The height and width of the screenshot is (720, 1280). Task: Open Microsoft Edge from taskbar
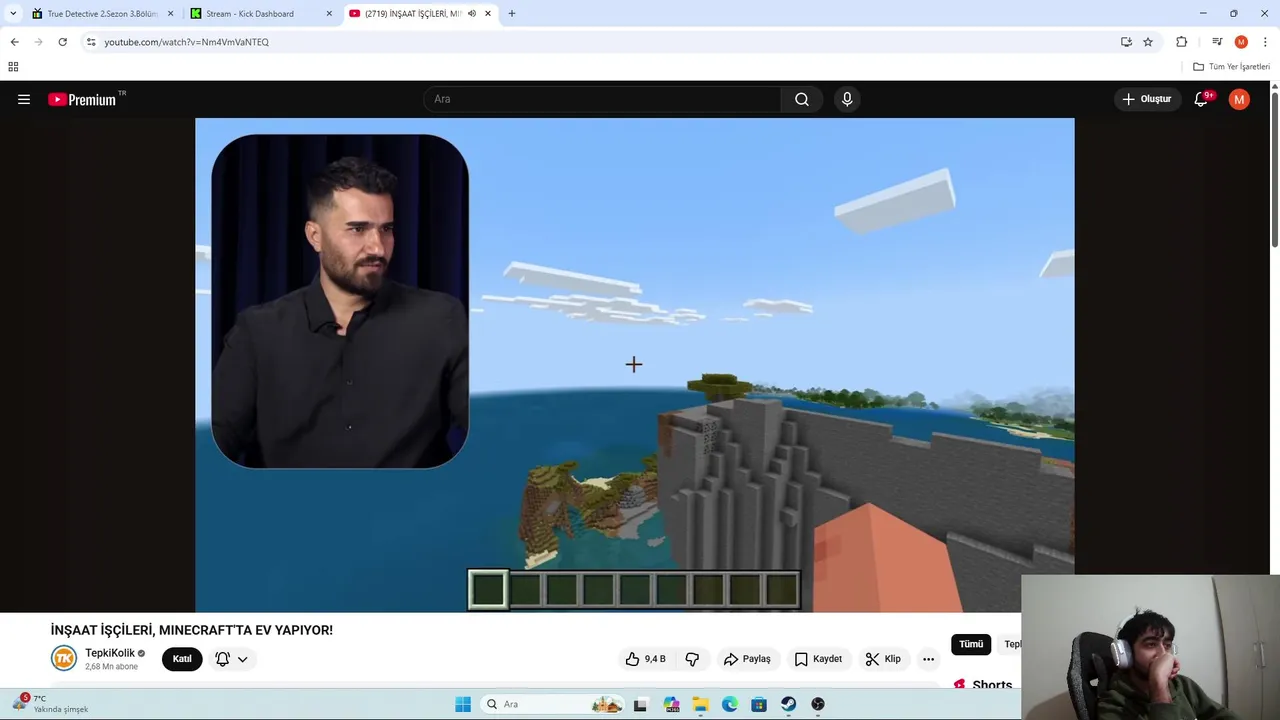(730, 704)
